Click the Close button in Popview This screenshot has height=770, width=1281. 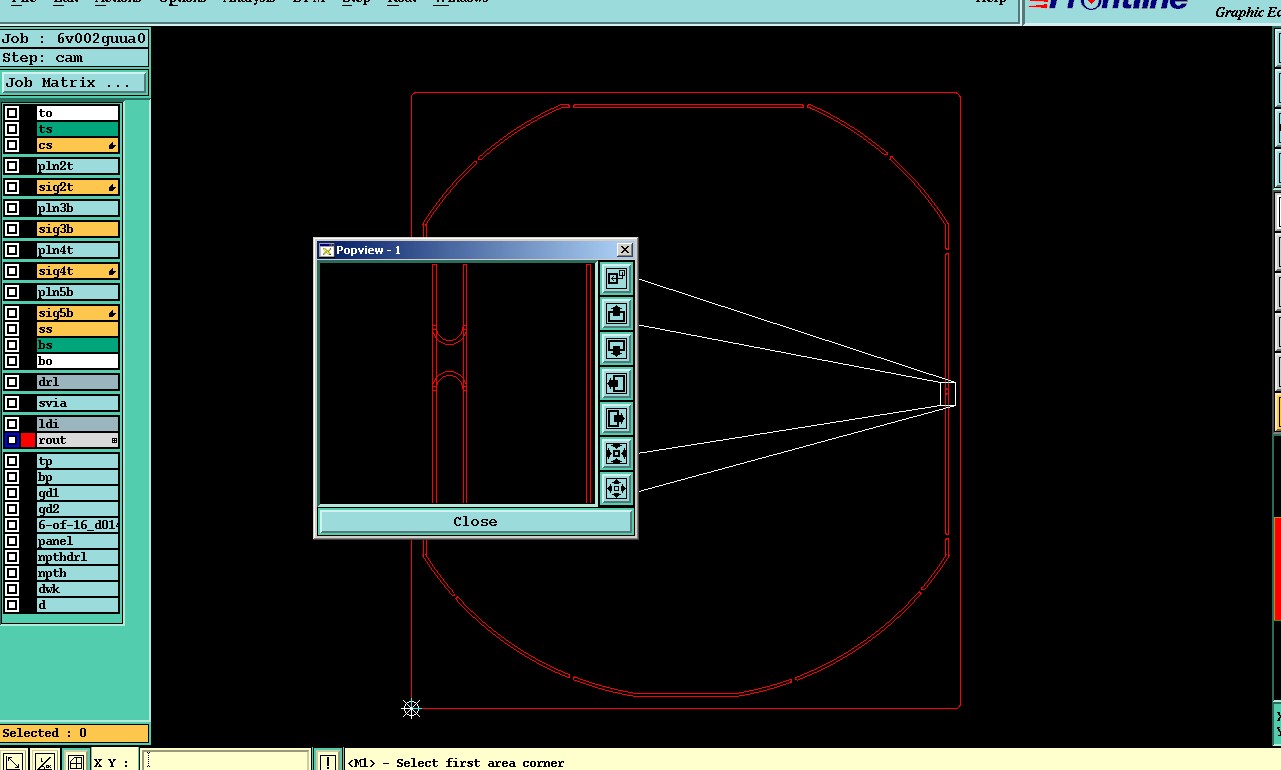475,521
